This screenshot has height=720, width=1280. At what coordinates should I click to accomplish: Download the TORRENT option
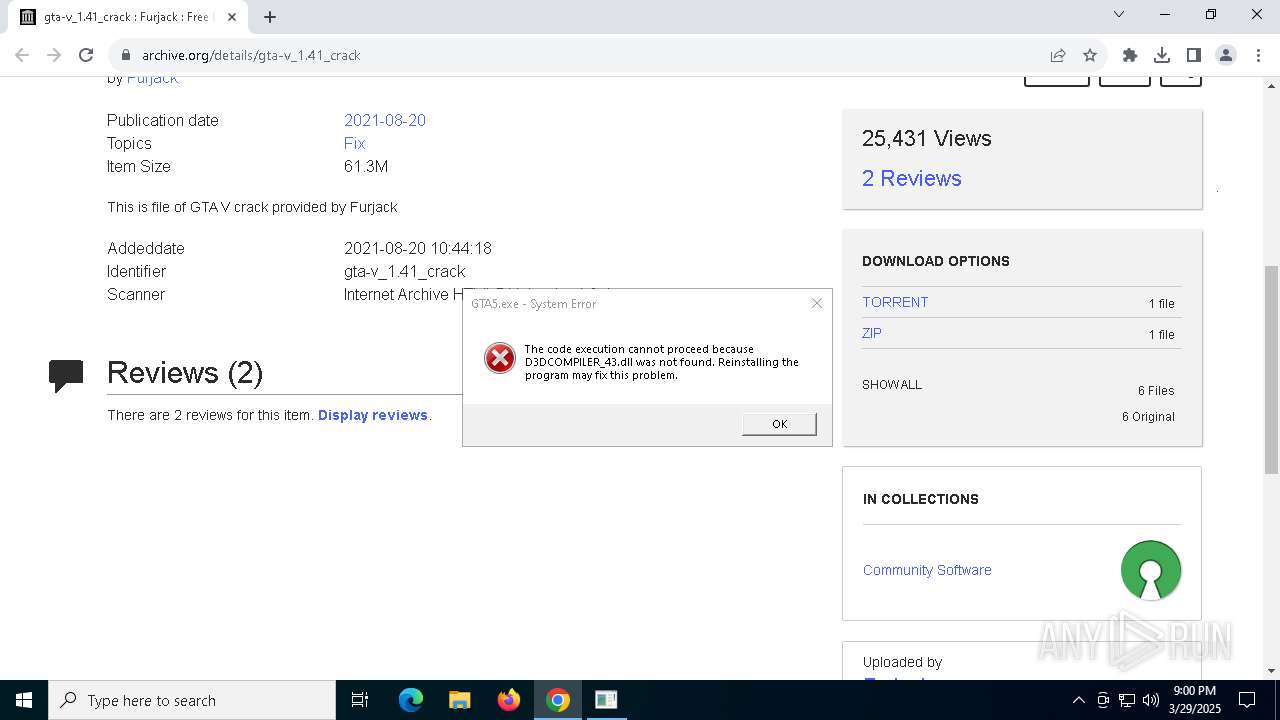pos(895,302)
